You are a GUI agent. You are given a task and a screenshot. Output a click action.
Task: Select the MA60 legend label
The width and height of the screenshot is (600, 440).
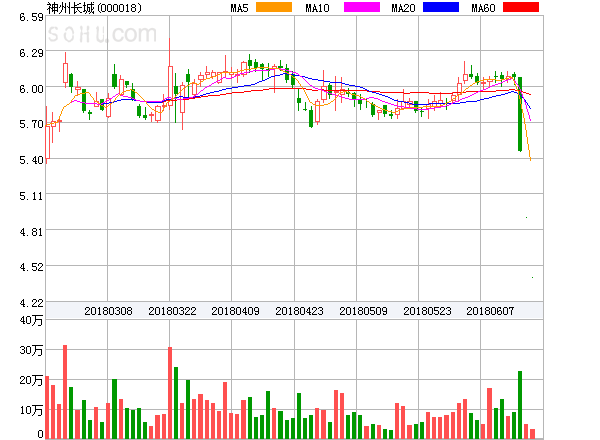[483, 8]
